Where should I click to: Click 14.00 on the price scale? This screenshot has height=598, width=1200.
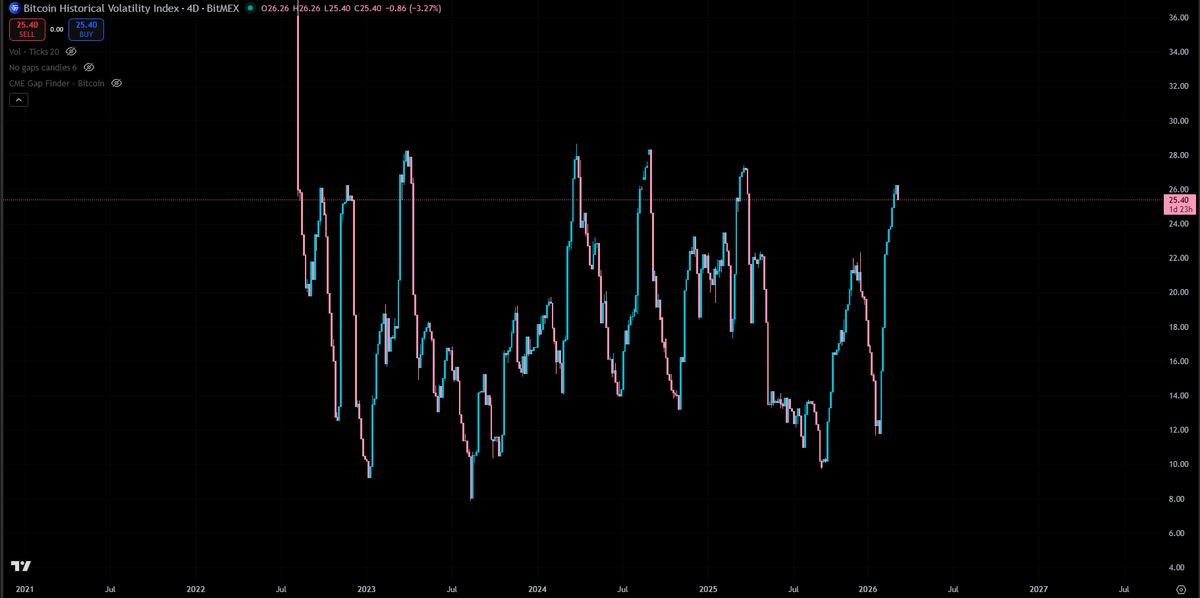[x=1178, y=396]
